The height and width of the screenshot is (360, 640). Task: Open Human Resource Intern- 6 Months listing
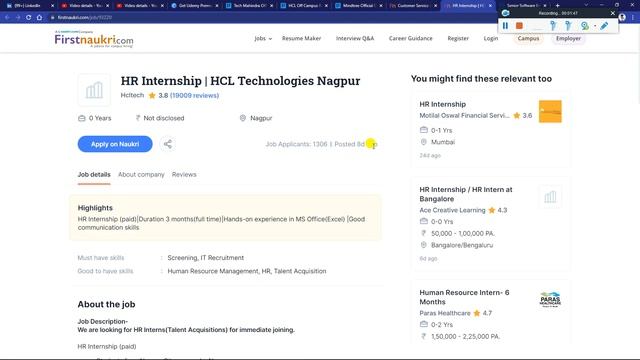coord(464,297)
